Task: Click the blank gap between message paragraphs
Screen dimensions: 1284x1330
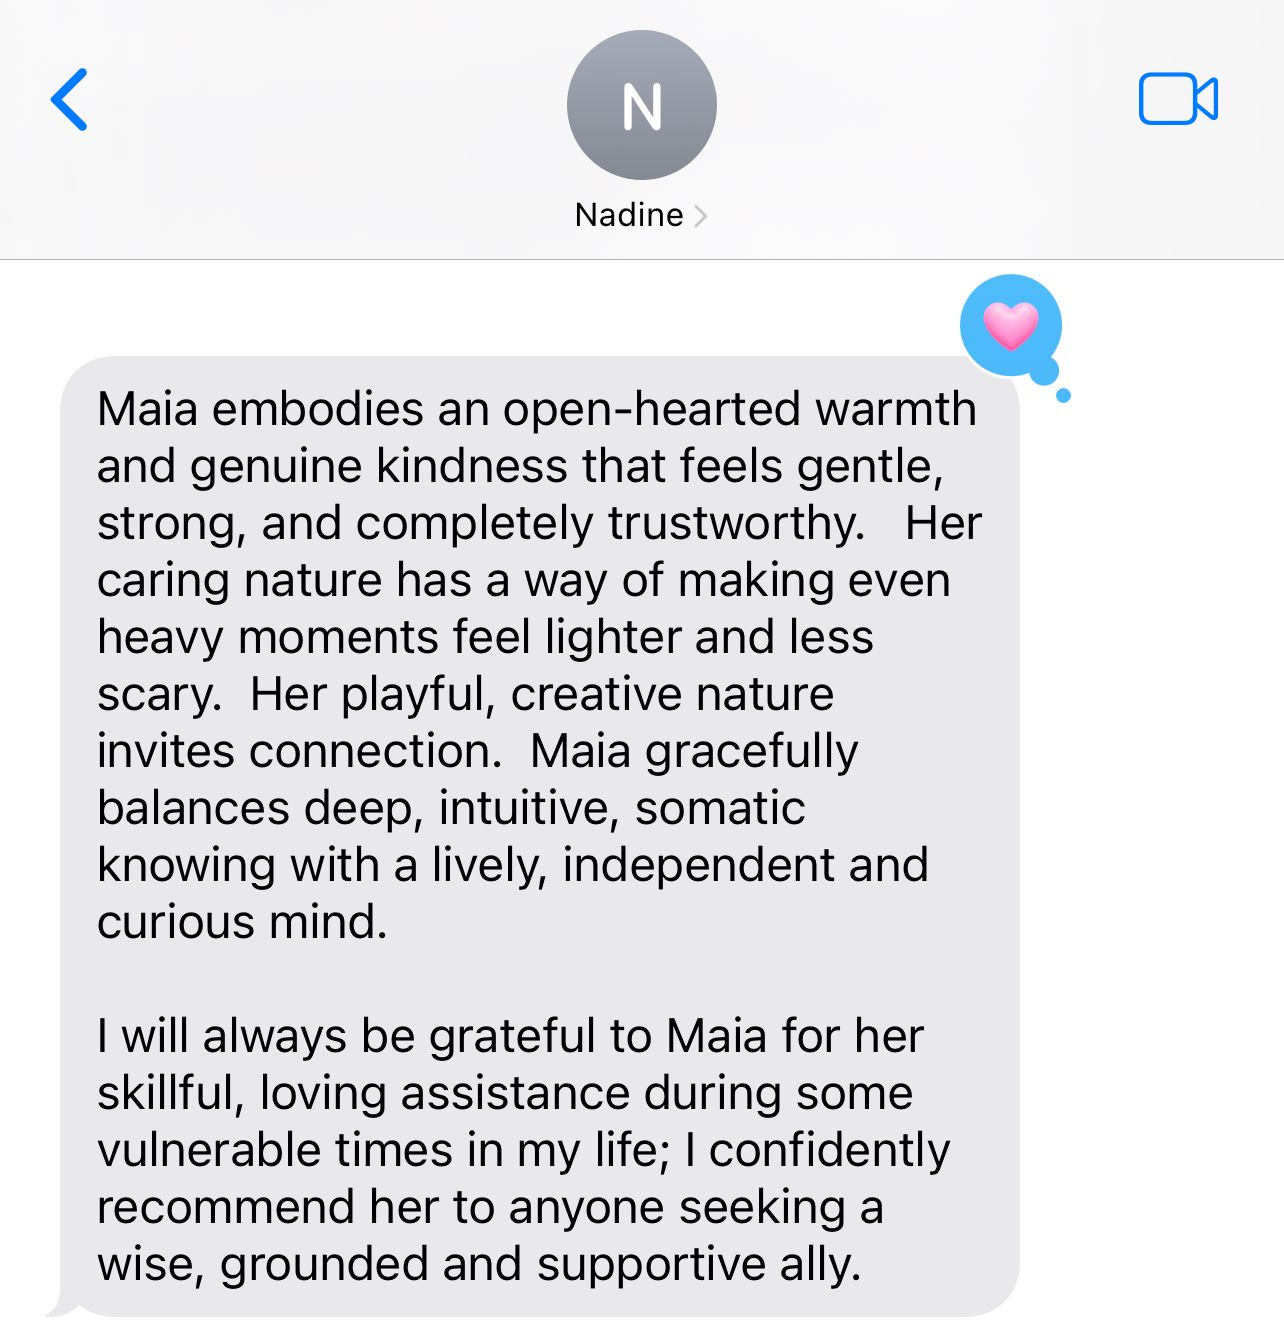Action: pyautogui.click(x=540, y=980)
